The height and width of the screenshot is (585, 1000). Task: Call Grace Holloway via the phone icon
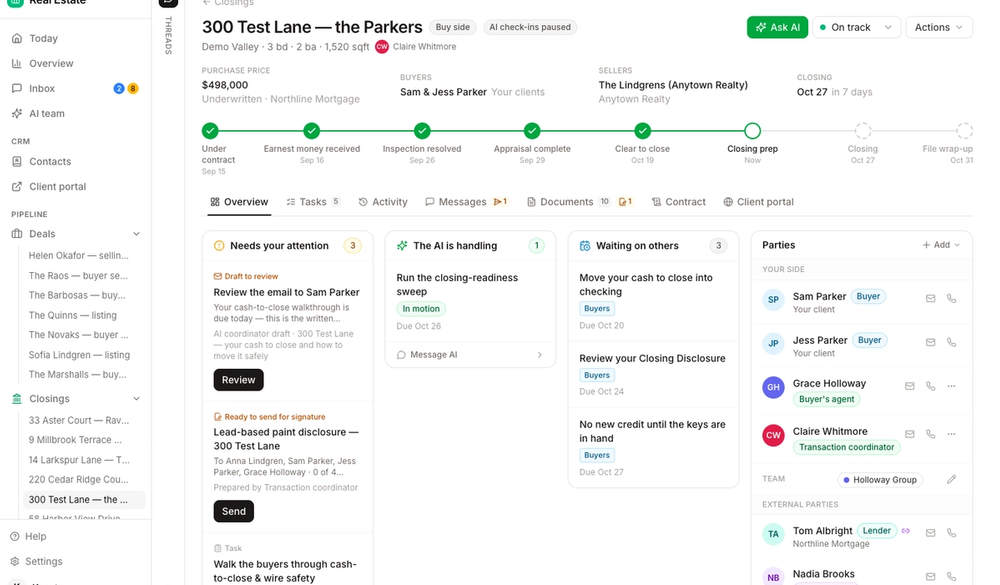930,386
